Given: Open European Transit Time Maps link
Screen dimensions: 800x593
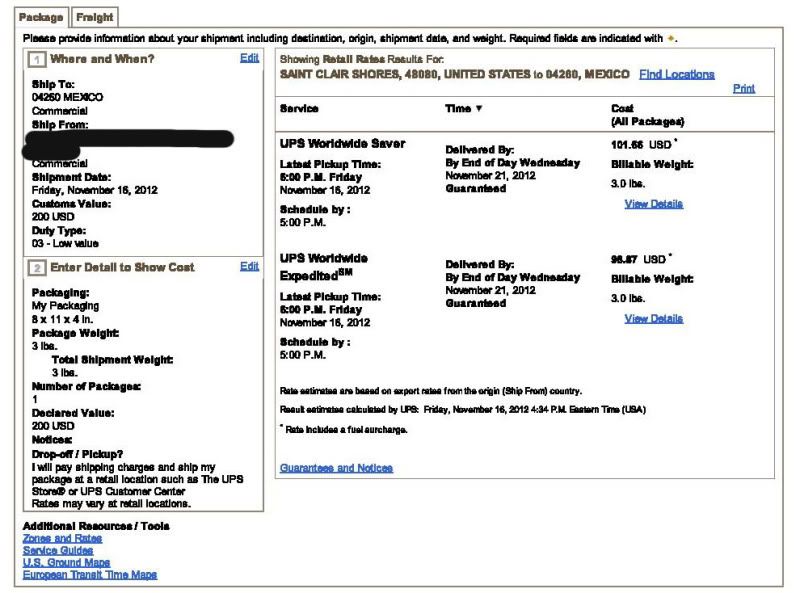Looking at the screenshot, I should 90,575.
